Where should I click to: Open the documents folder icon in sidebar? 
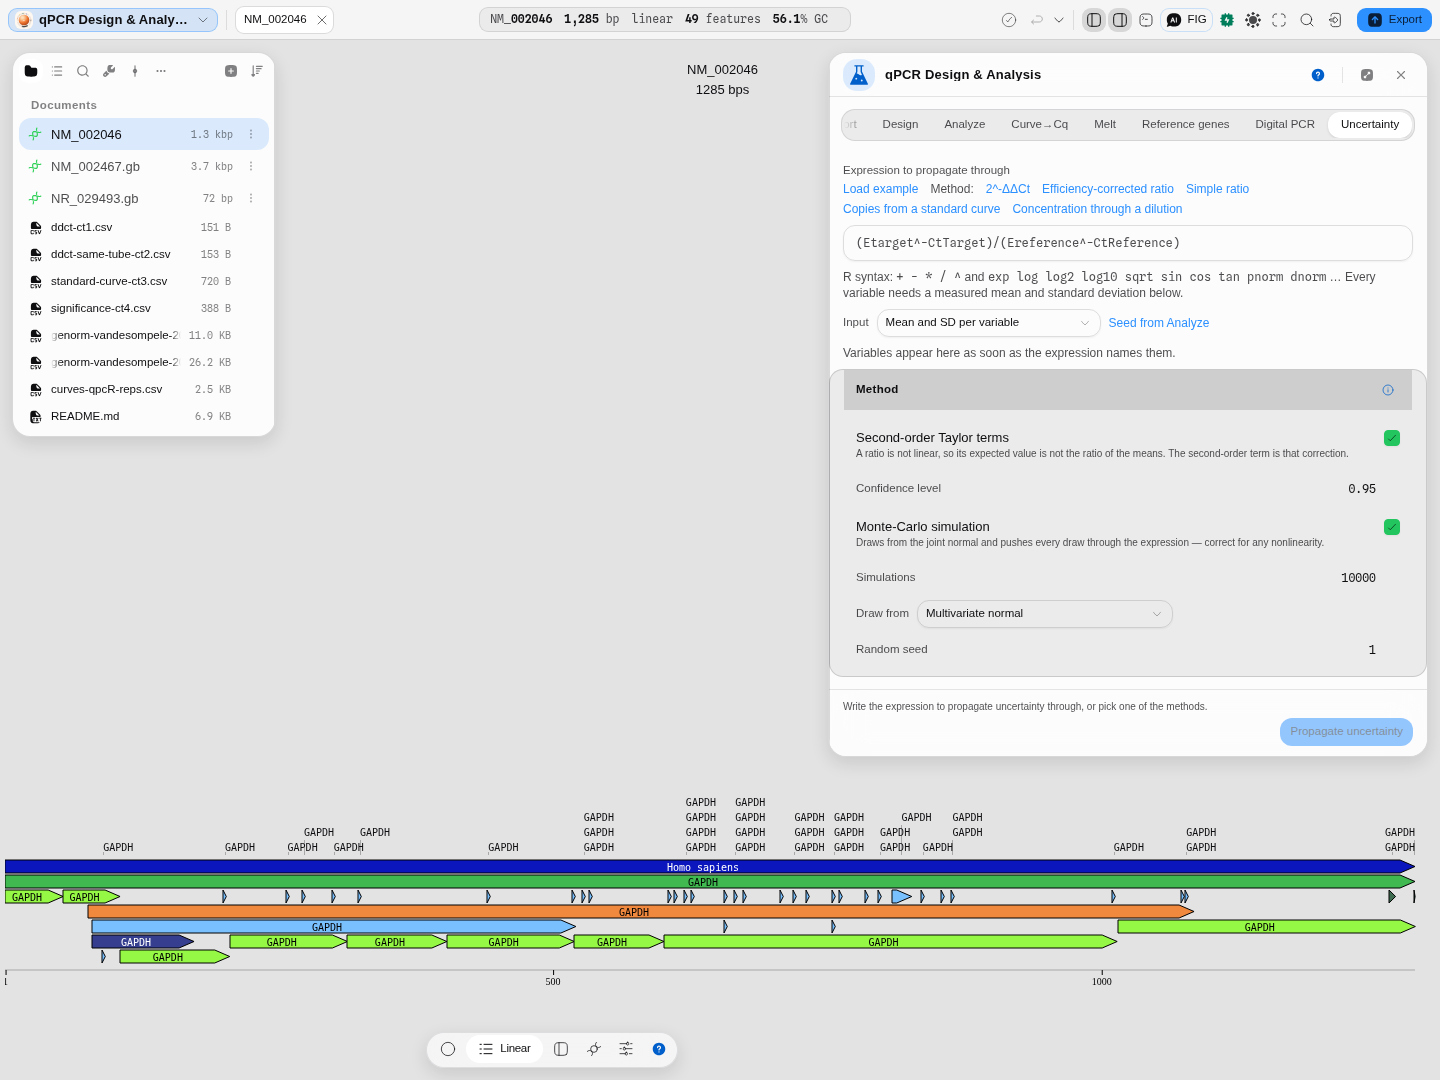click(31, 71)
